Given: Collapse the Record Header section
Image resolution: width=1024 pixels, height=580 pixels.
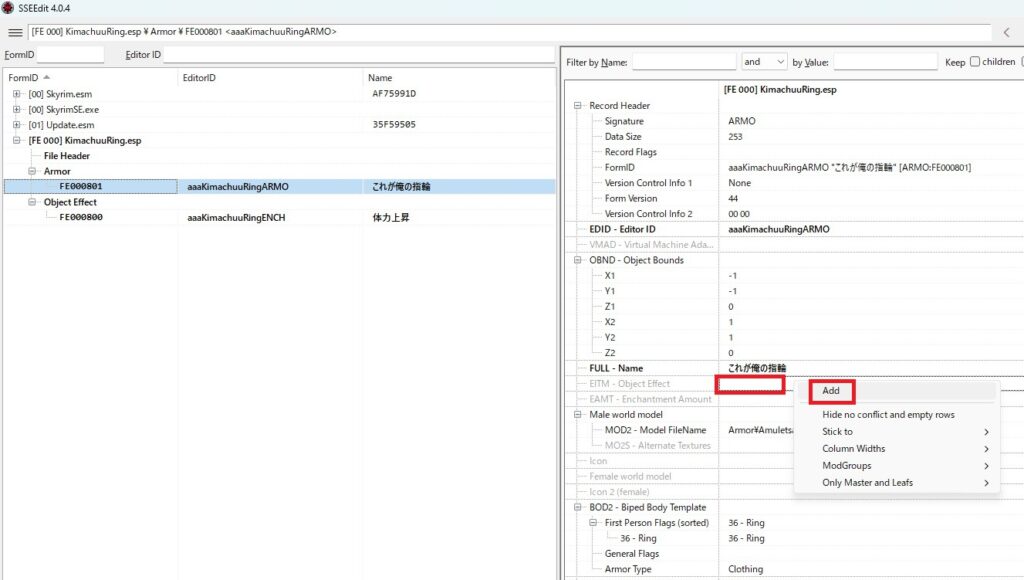Looking at the screenshot, I should tap(577, 106).
